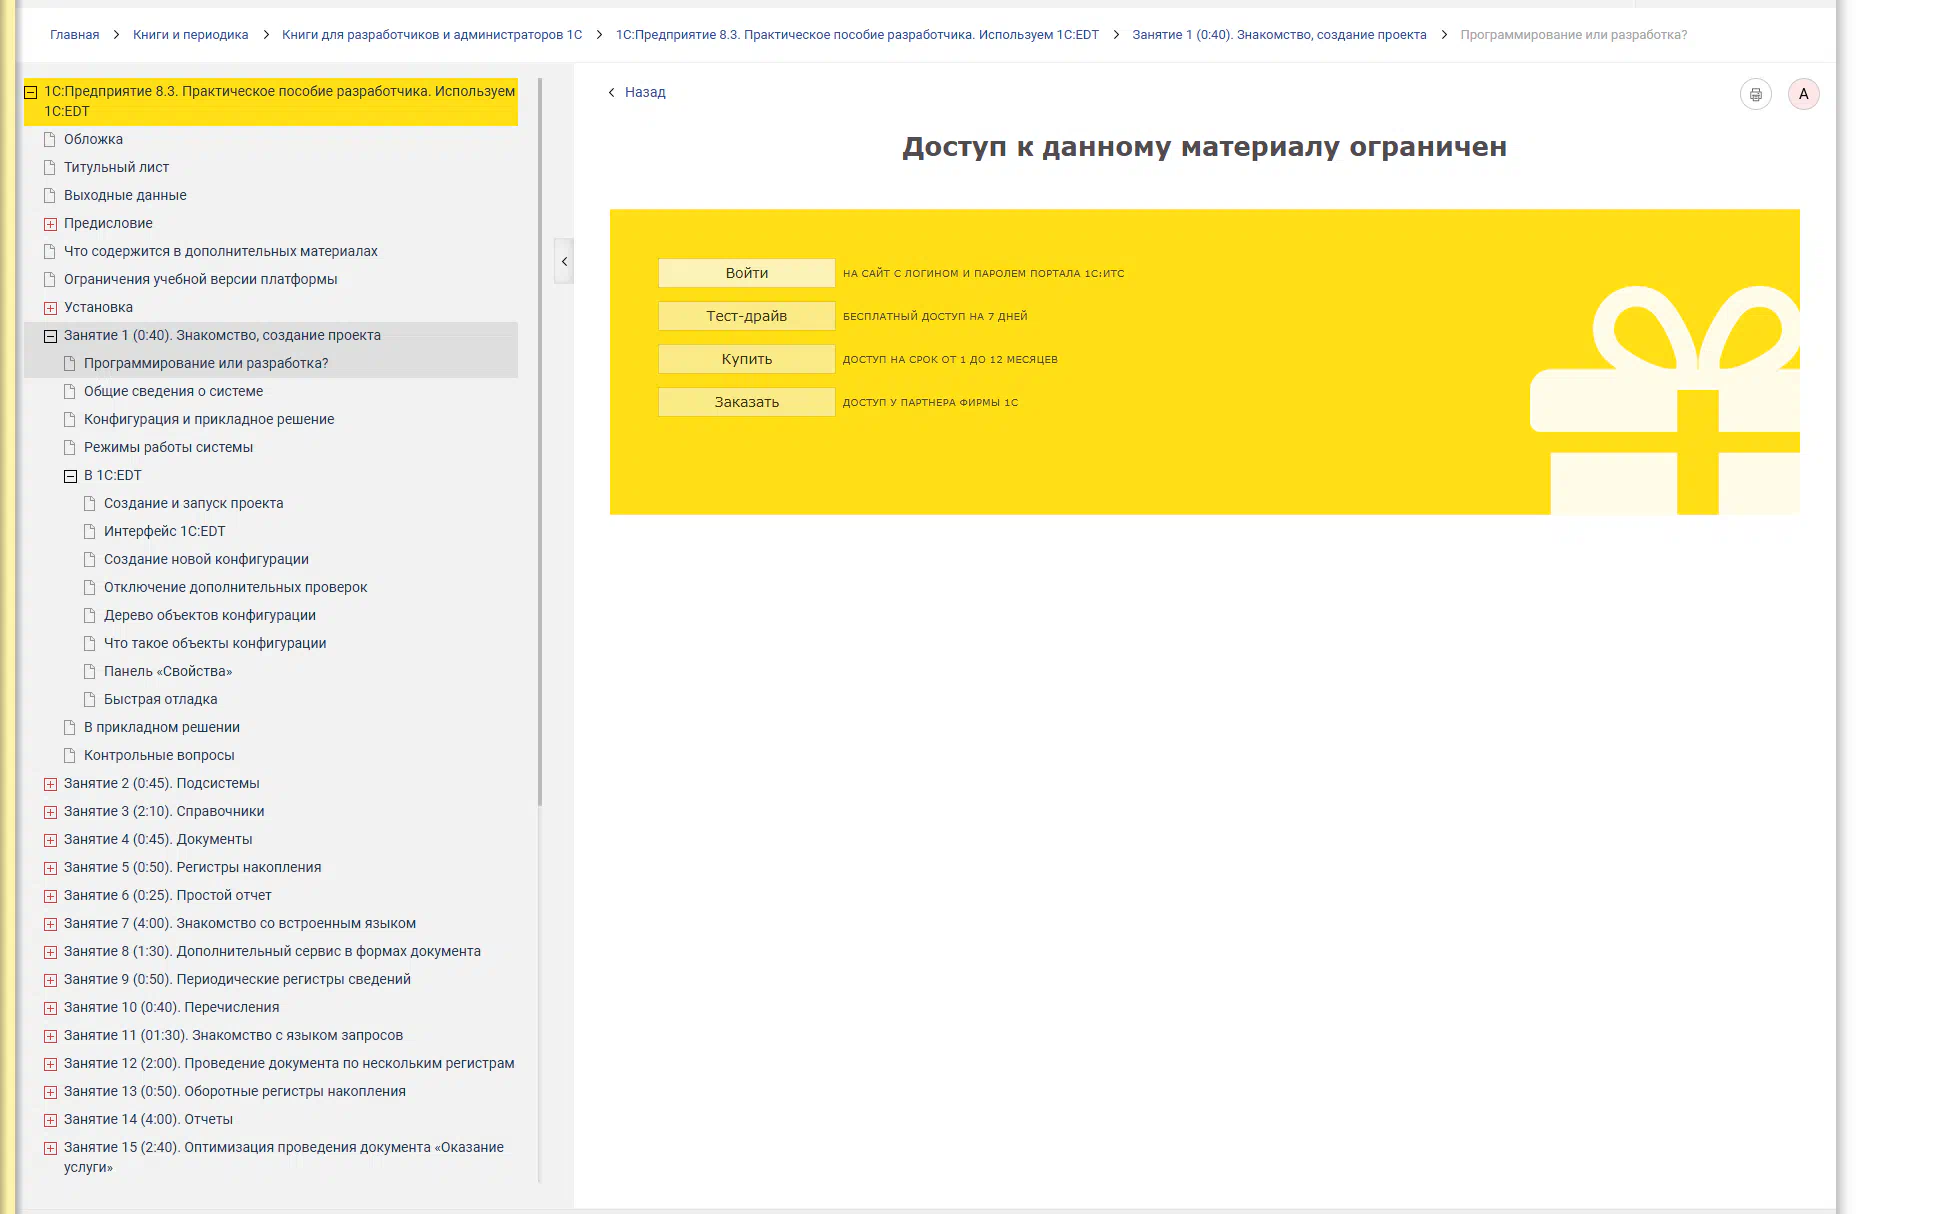1948x1214 pixels.
Task: Collapse the root book tree node
Action: pyautogui.click(x=31, y=92)
